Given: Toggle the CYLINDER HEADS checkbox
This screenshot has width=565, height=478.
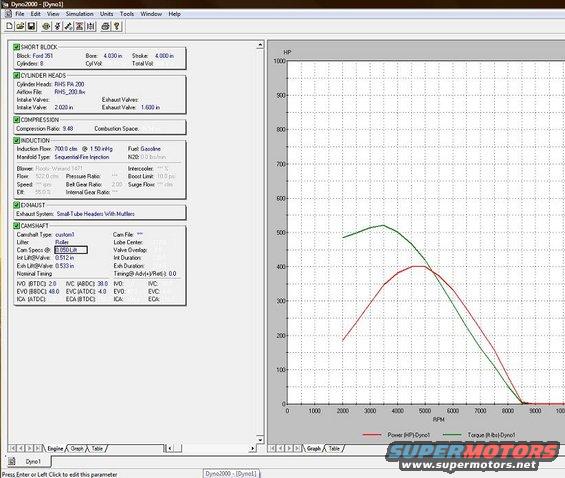Looking at the screenshot, I should tap(16, 75).
